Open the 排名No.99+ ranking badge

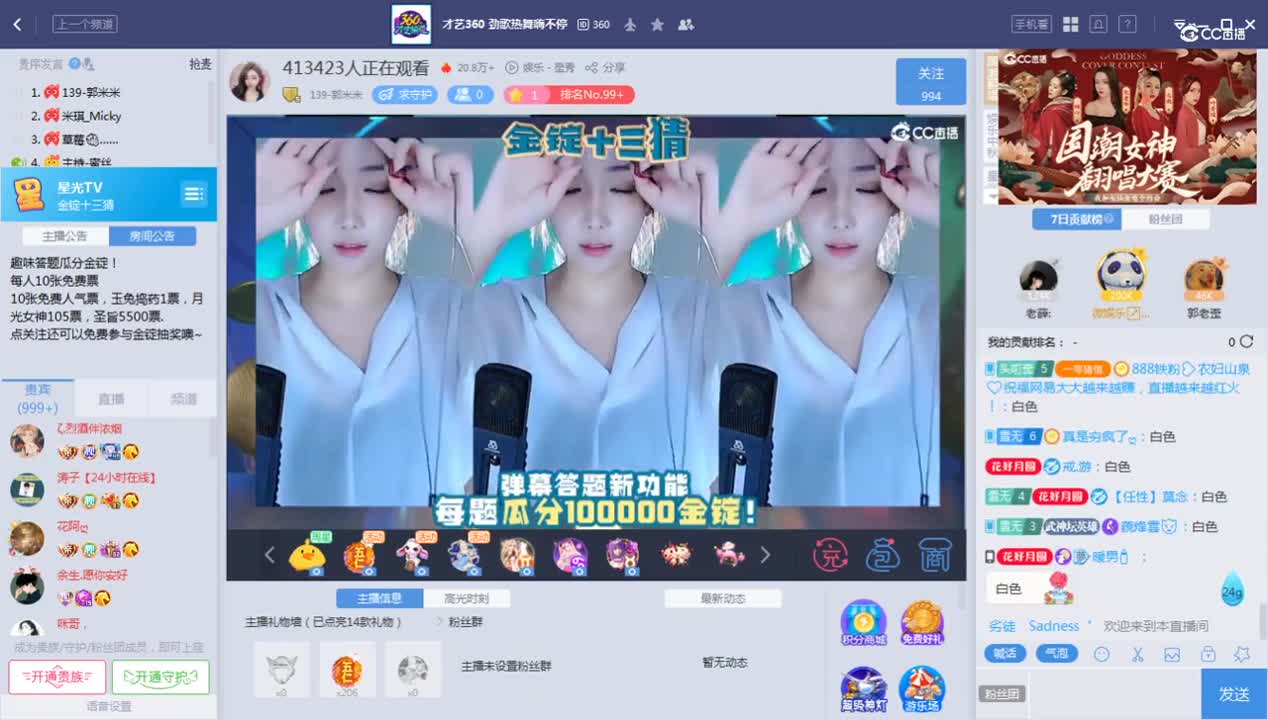click(568, 95)
